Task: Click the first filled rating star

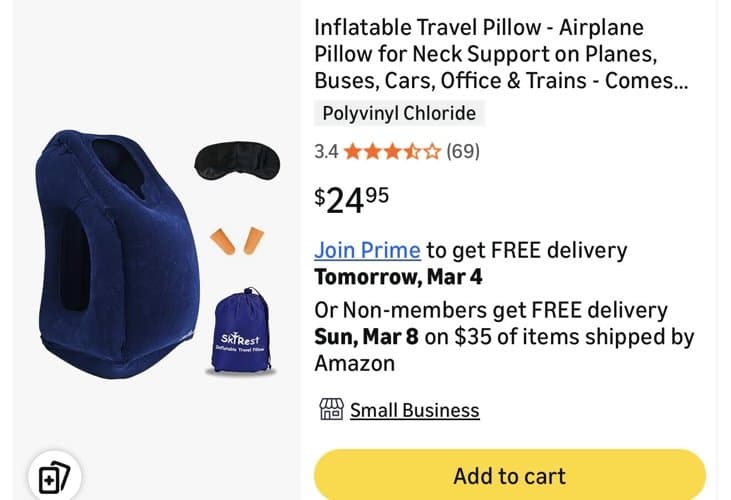Action: tap(353, 151)
